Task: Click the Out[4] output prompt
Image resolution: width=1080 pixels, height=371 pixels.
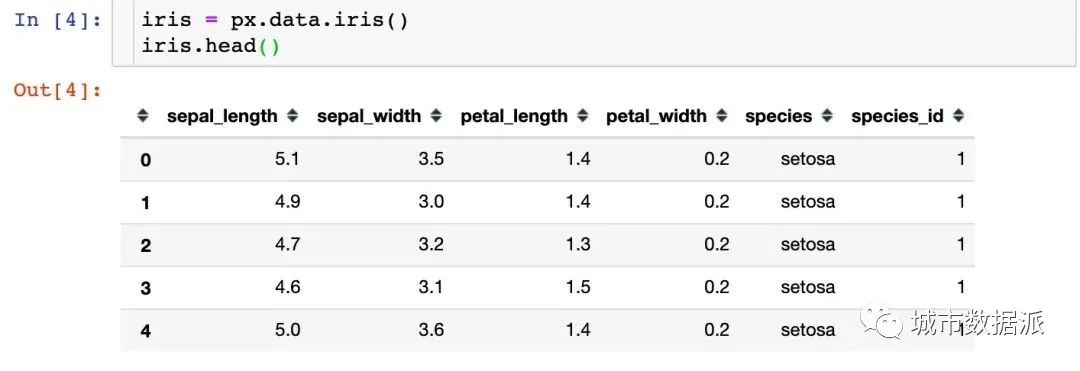Action: click(58, 90)
